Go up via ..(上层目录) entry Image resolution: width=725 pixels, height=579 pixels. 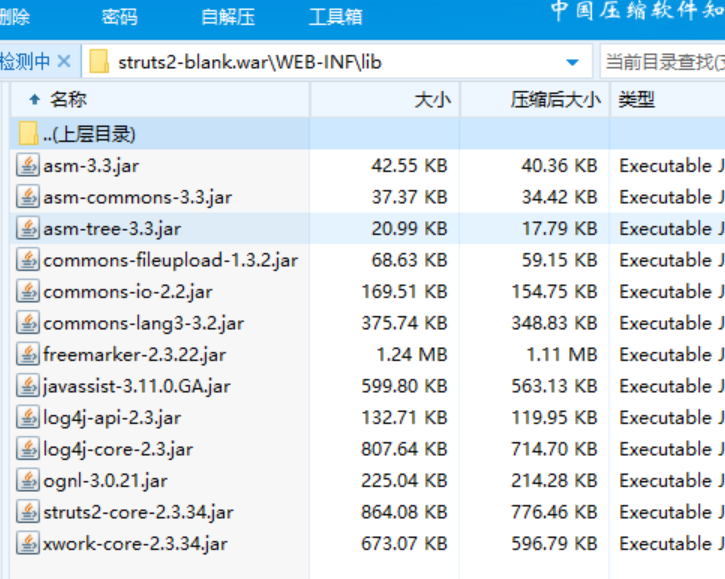coord(89,134)
